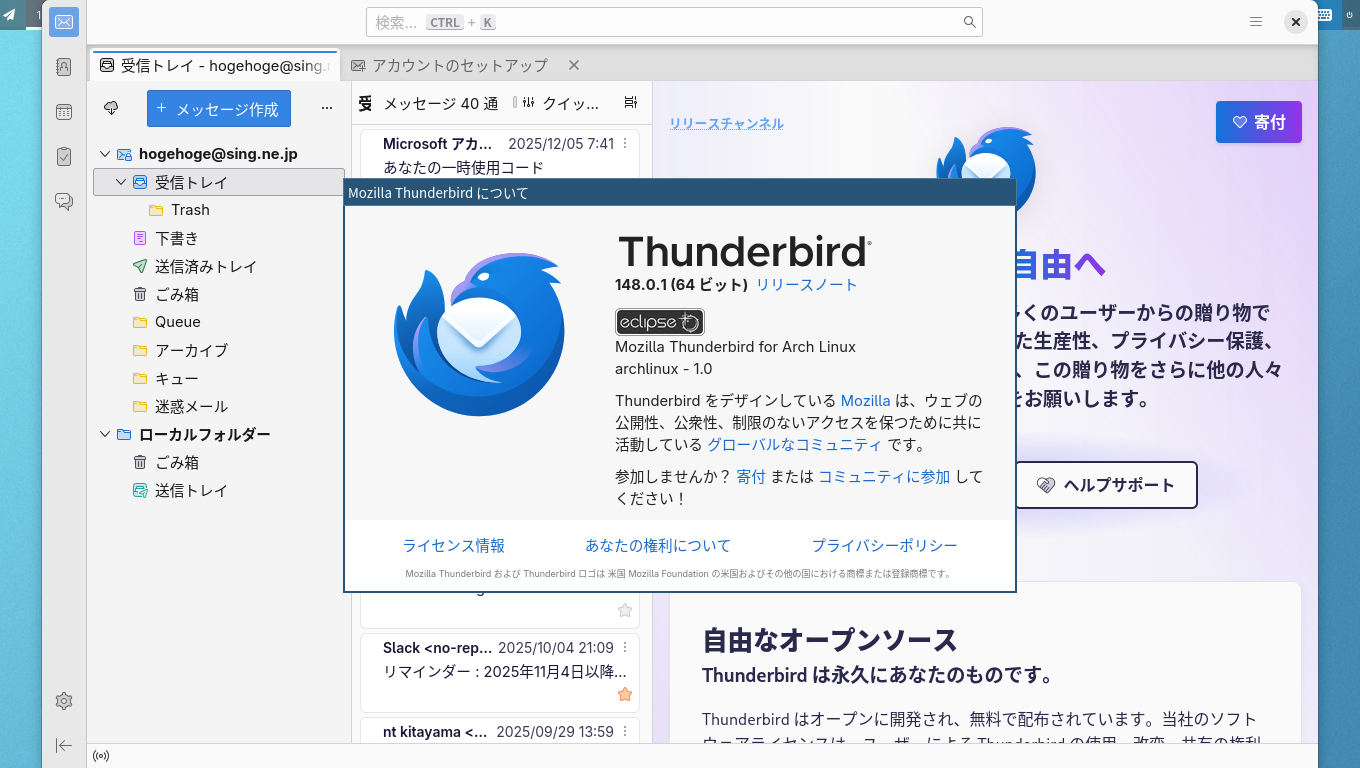The width and height of the screenshot is (1360, 768).
Task: Open more options for the Slack message
Action: point(626,648)
